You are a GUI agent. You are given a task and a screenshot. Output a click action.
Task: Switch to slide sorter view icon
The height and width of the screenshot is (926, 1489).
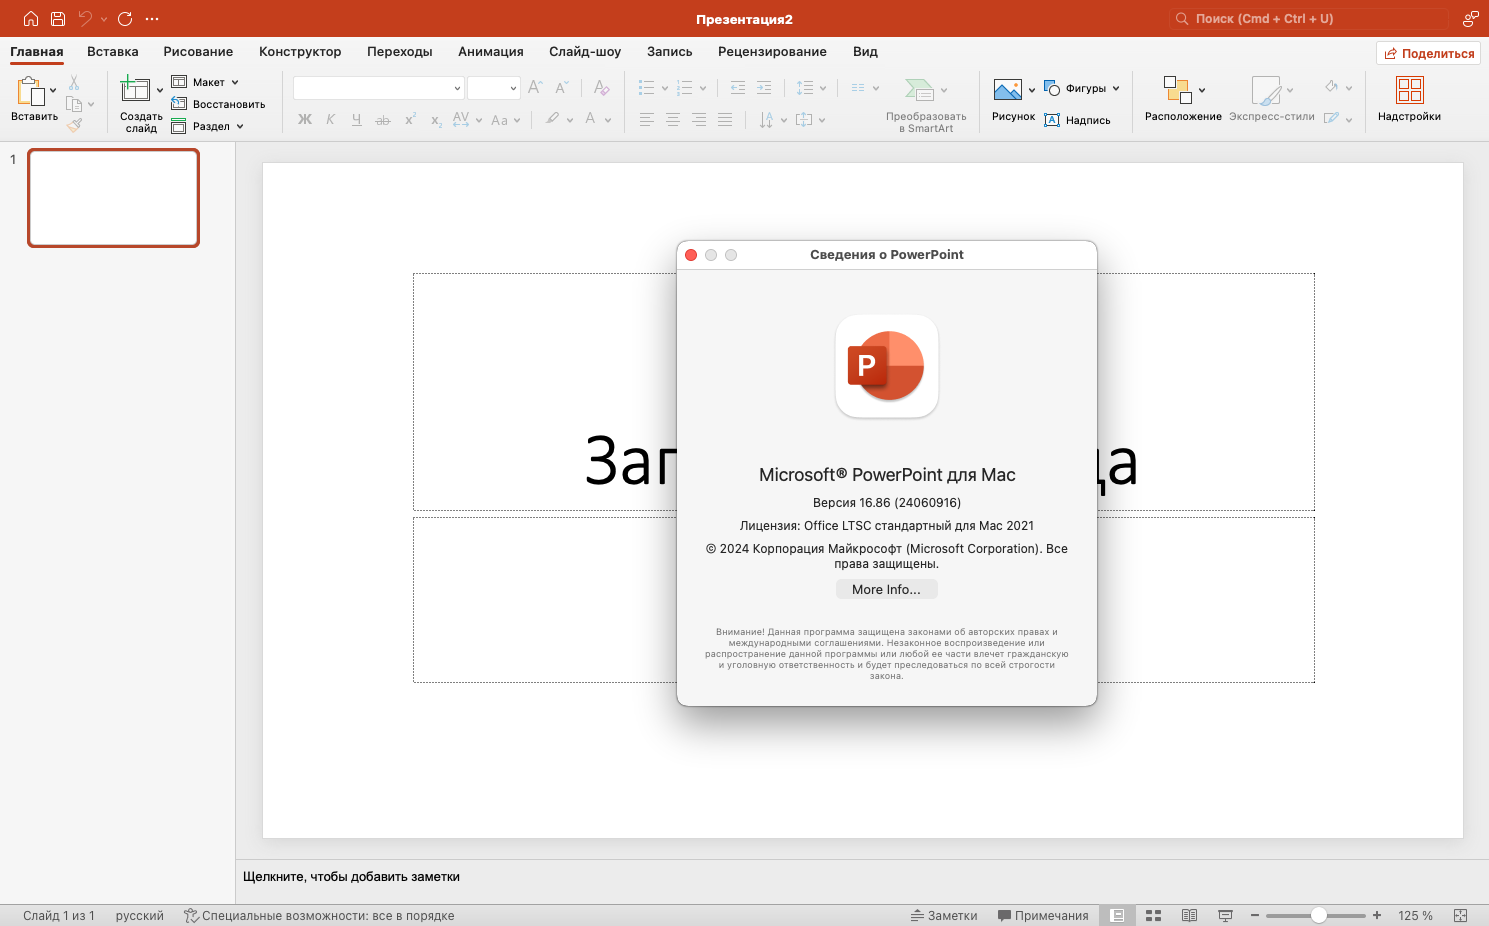pos(1153,915)
